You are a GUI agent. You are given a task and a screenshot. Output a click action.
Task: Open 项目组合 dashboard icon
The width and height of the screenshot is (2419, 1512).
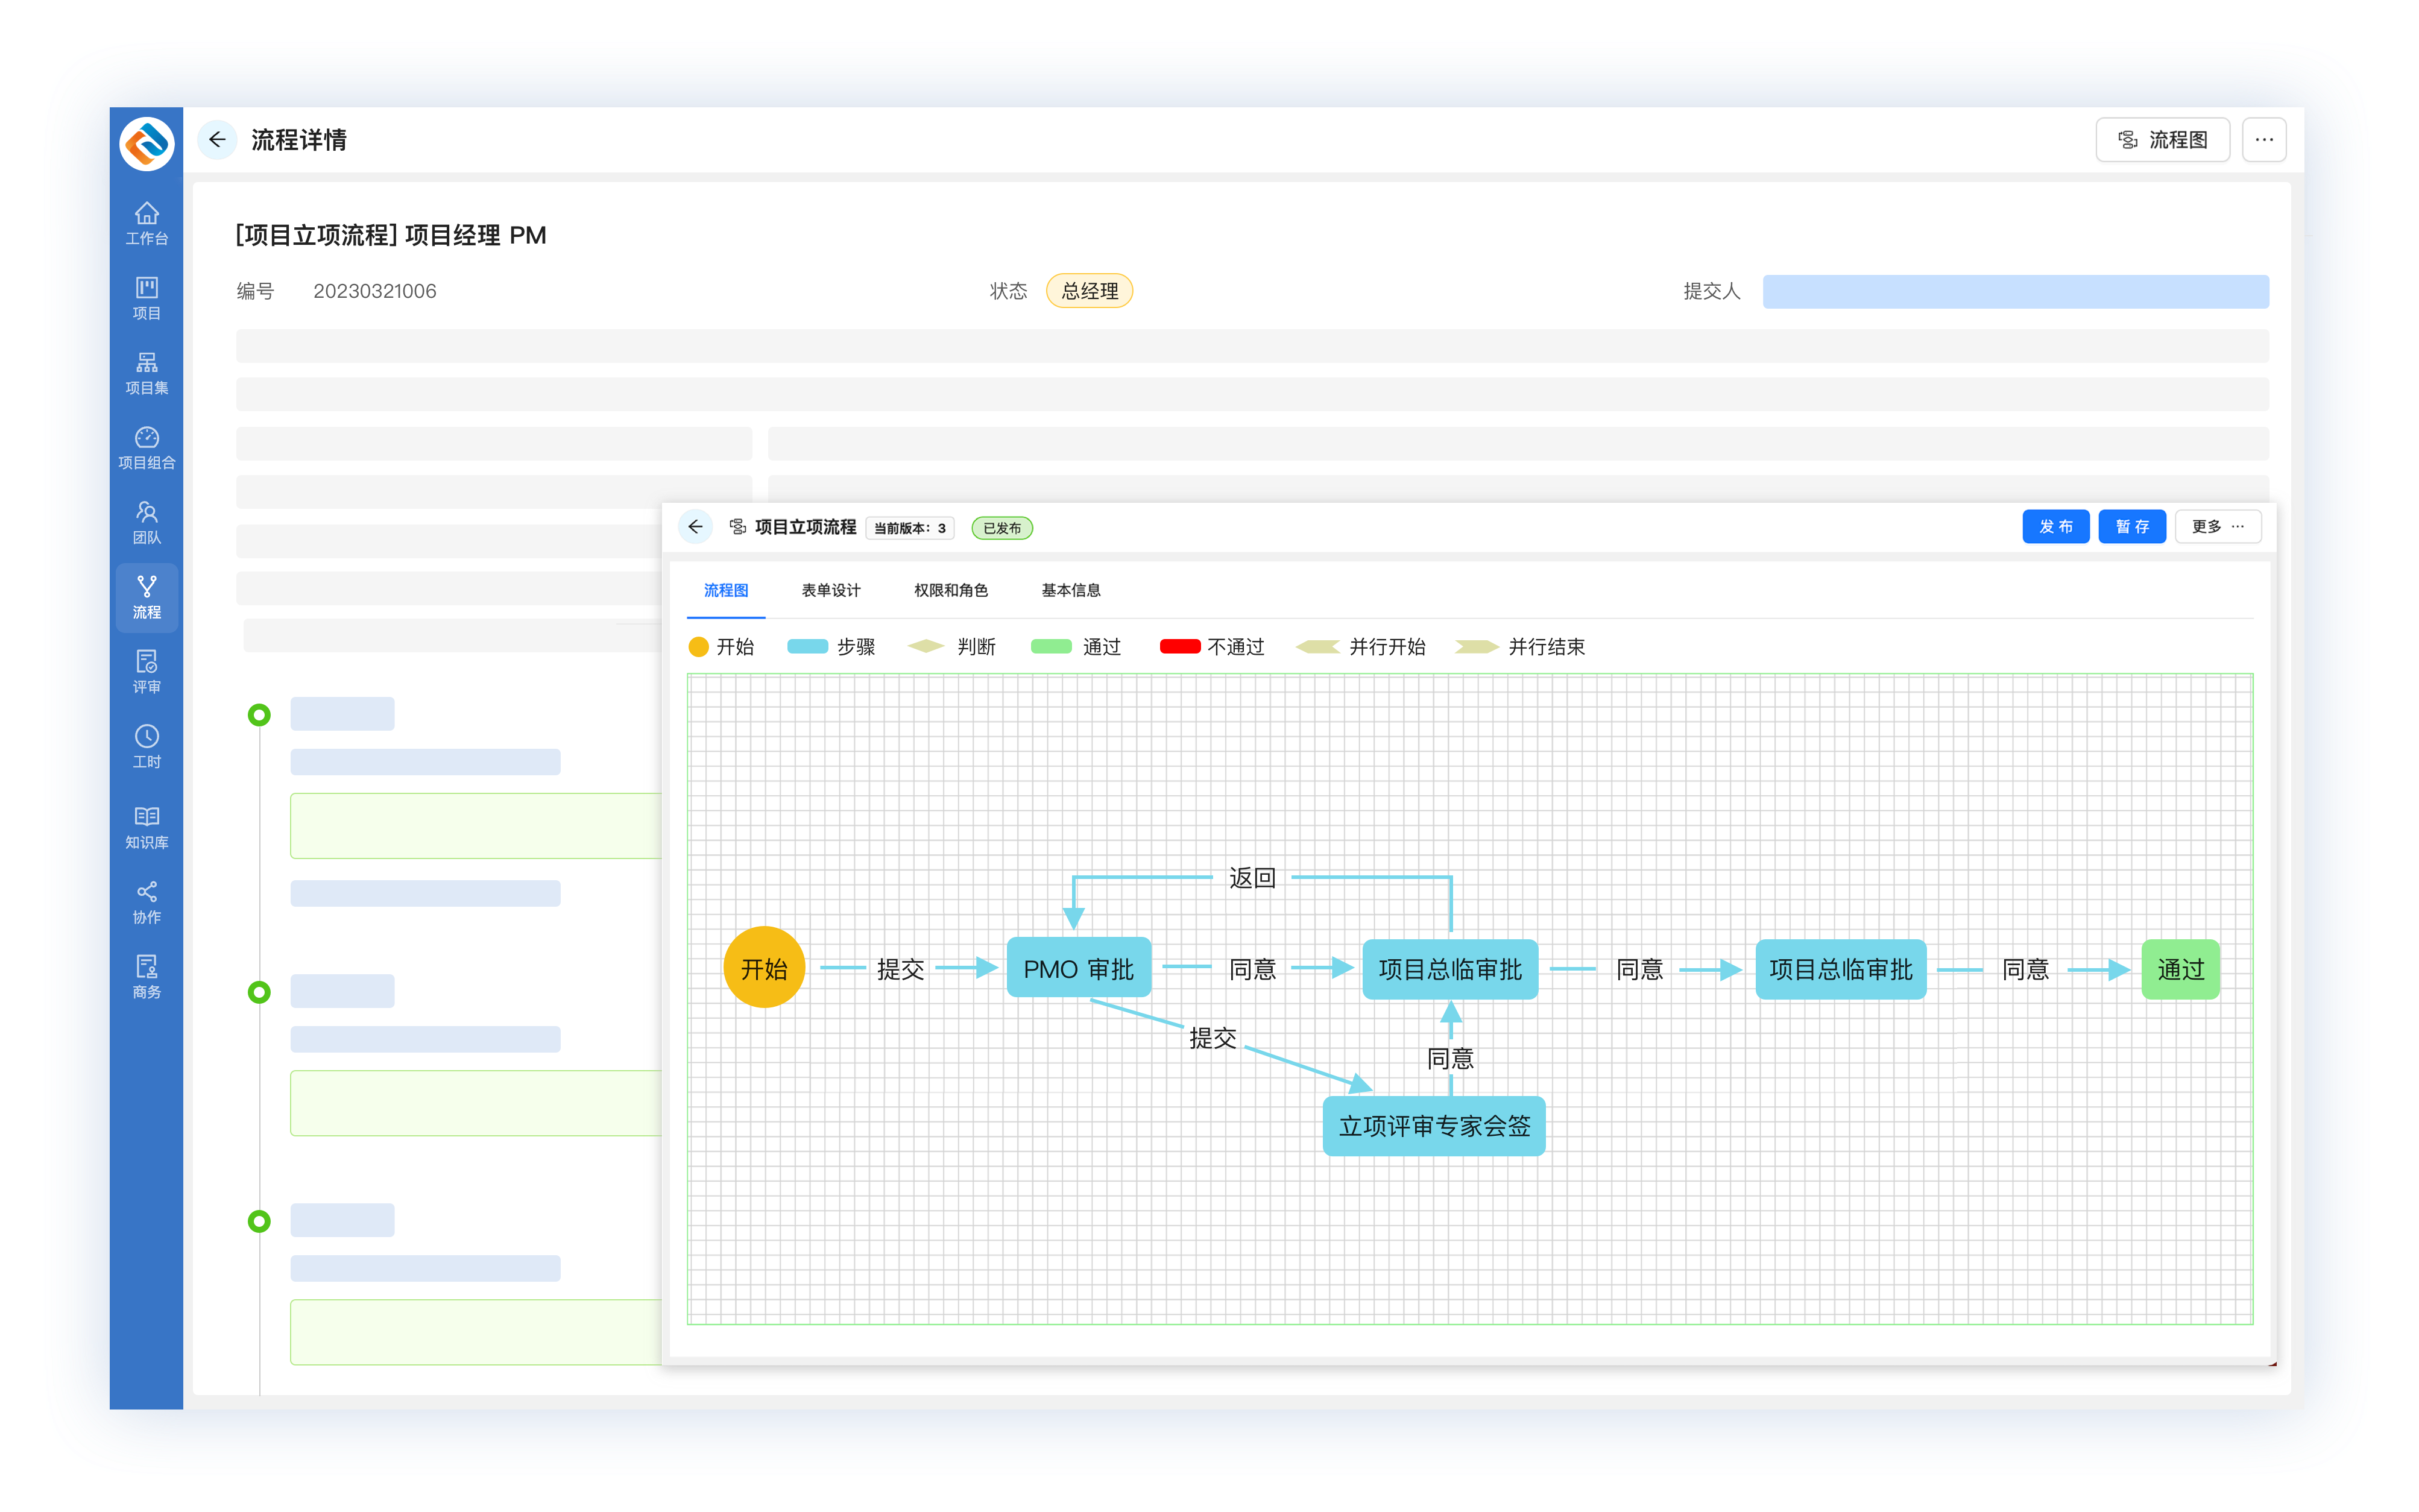146,447
